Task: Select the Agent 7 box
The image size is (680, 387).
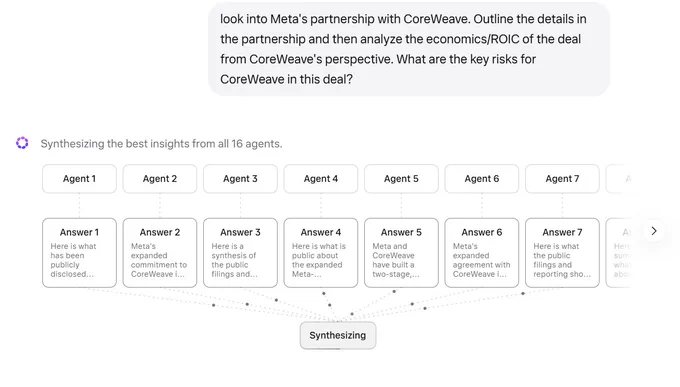Action: pyautogui.click(x=562, y=179)
